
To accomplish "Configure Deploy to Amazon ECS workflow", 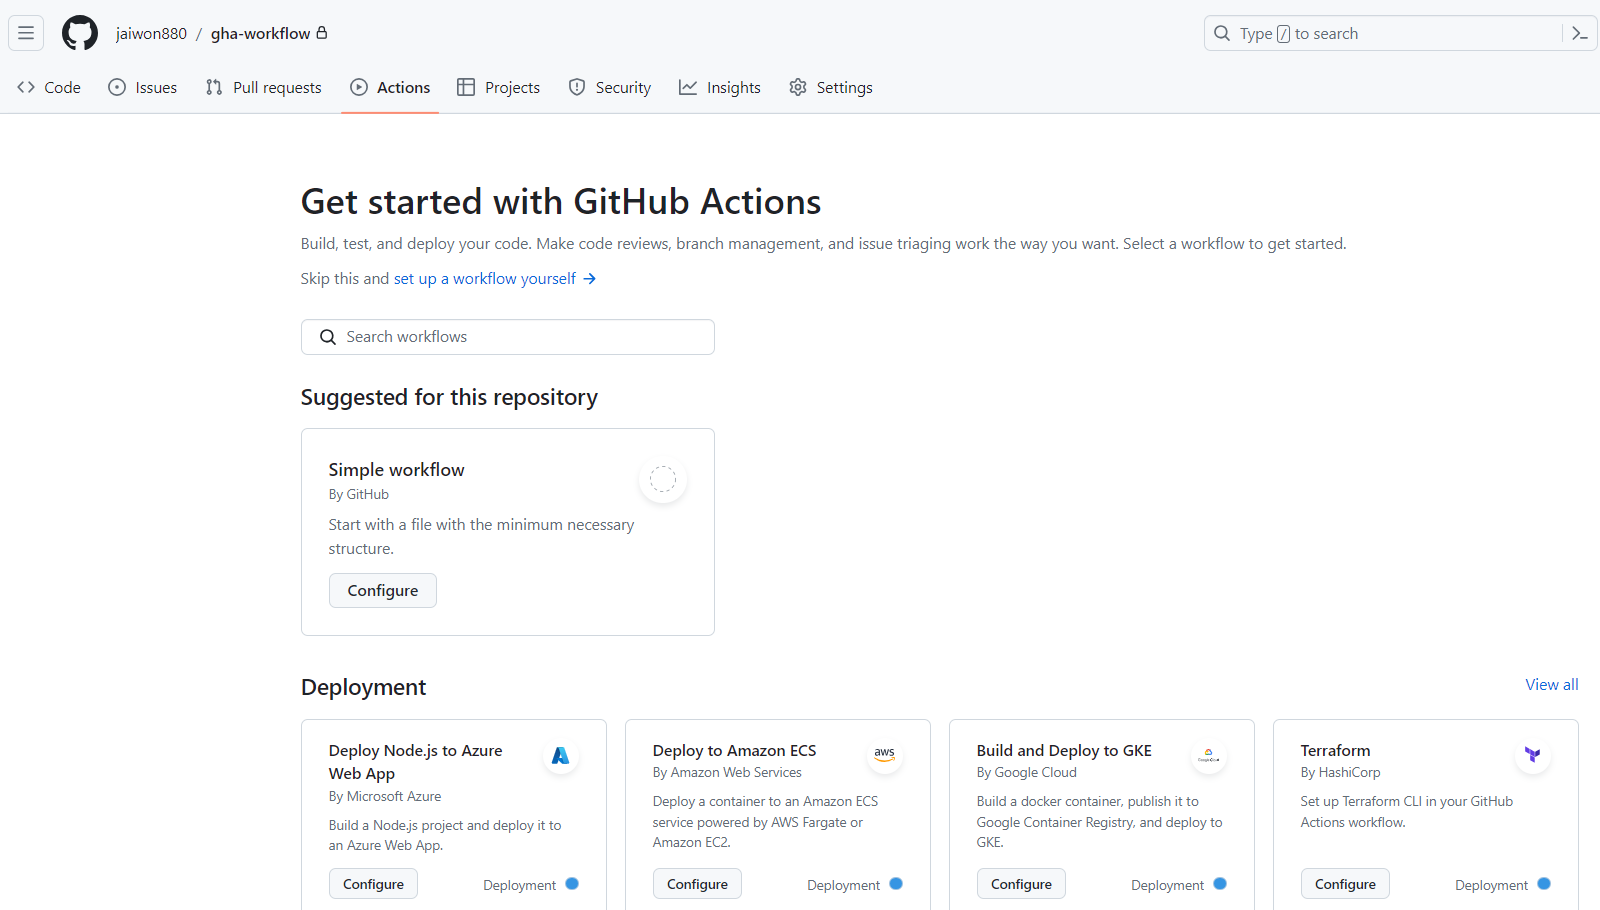I will point(698,884).
